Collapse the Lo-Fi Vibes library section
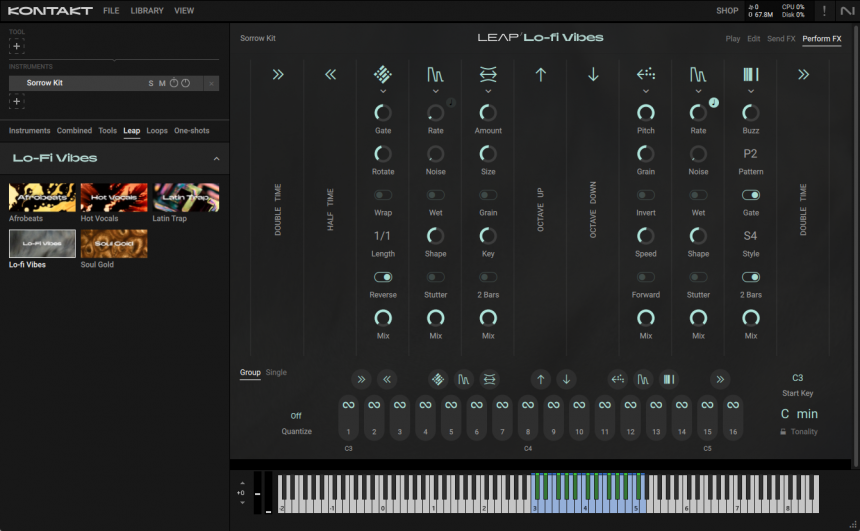Viewport: 860px width, 531px height. coord(217,159)
